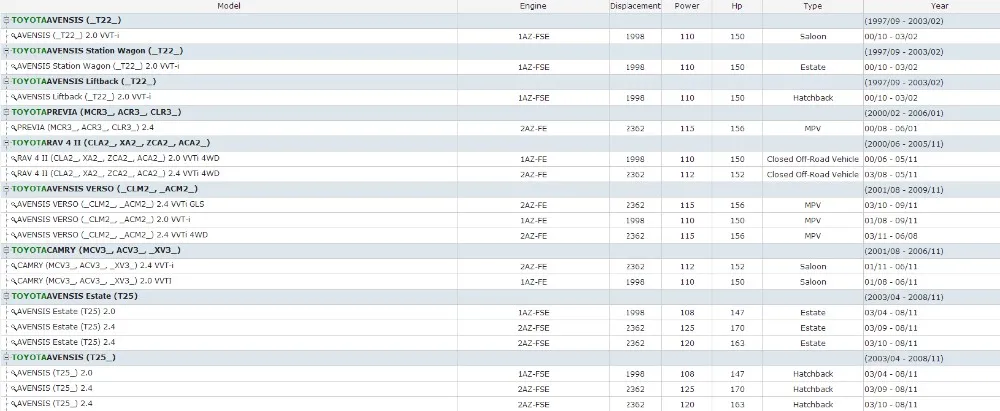Click magnifier icon beside AVENSIS VERSO 2.4 VVTi 4WD

point(14,235)
